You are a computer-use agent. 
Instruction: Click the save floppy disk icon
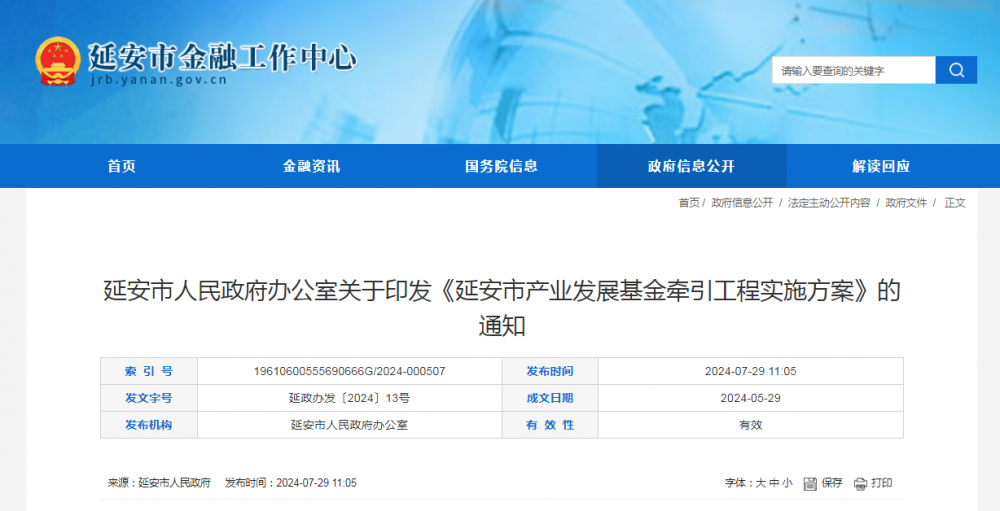click(x=811, y=483)
